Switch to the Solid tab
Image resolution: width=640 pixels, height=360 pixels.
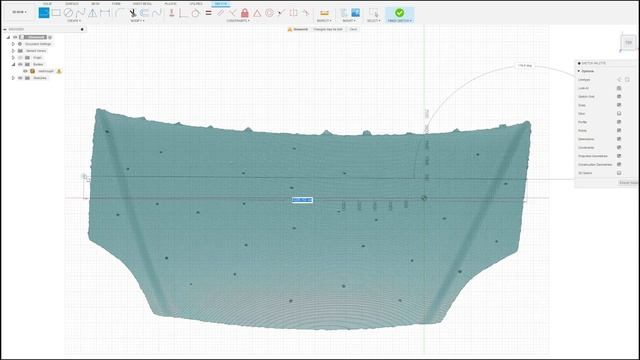pyautogui.click(x=47, y=4)
